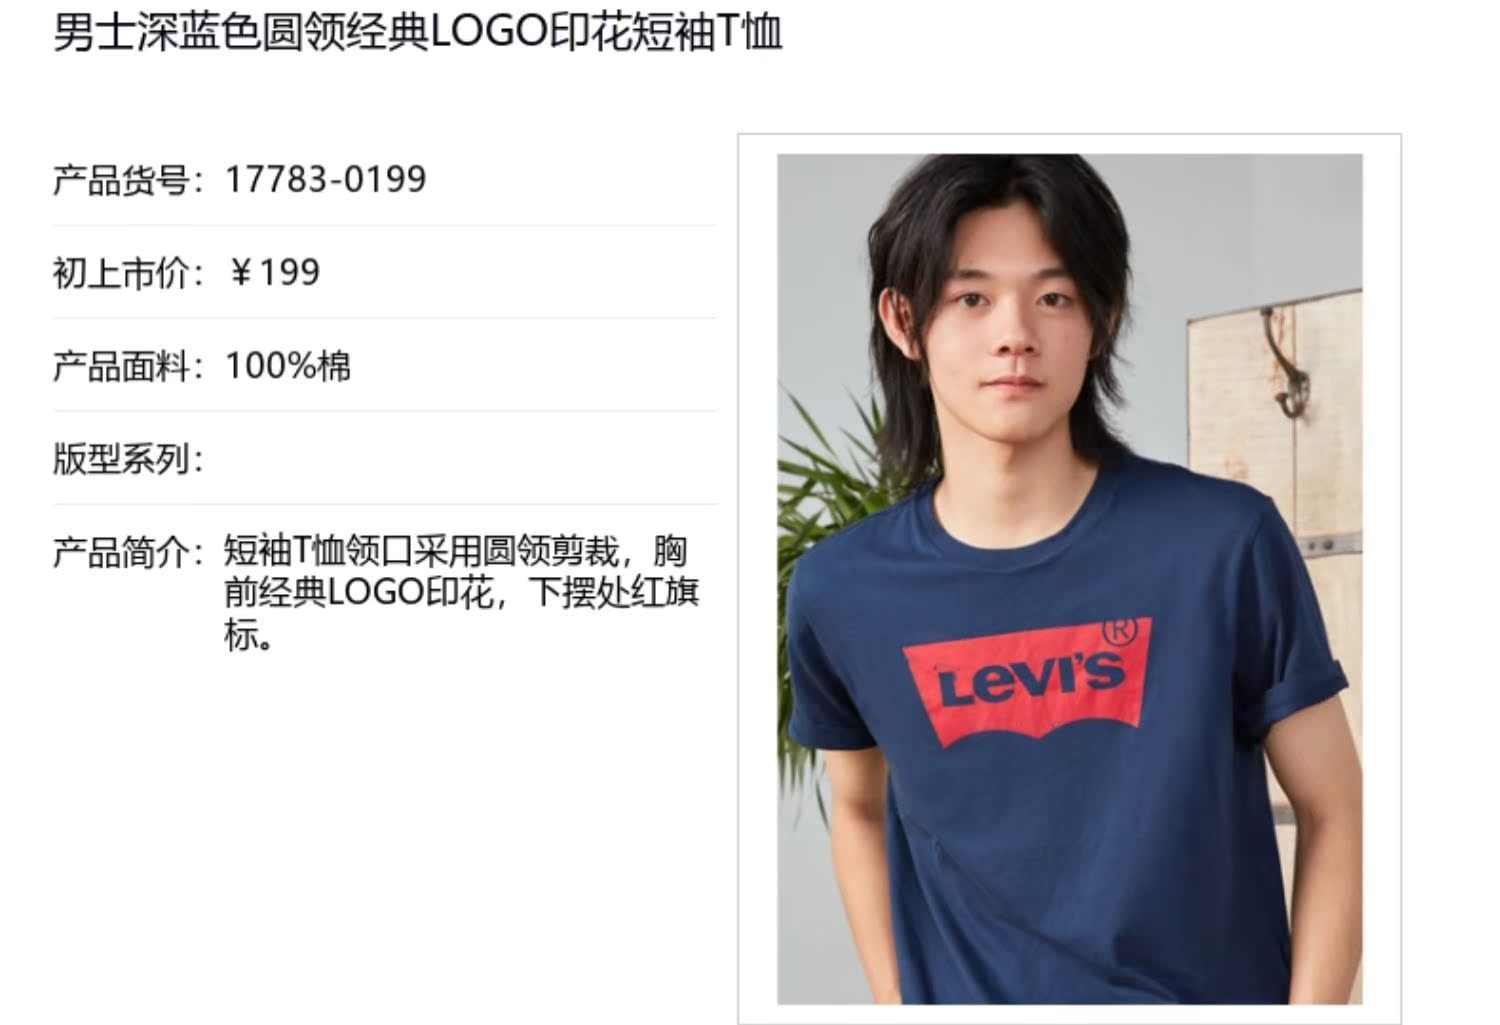Click the product title about the dark blue T恤

point(417,33)
